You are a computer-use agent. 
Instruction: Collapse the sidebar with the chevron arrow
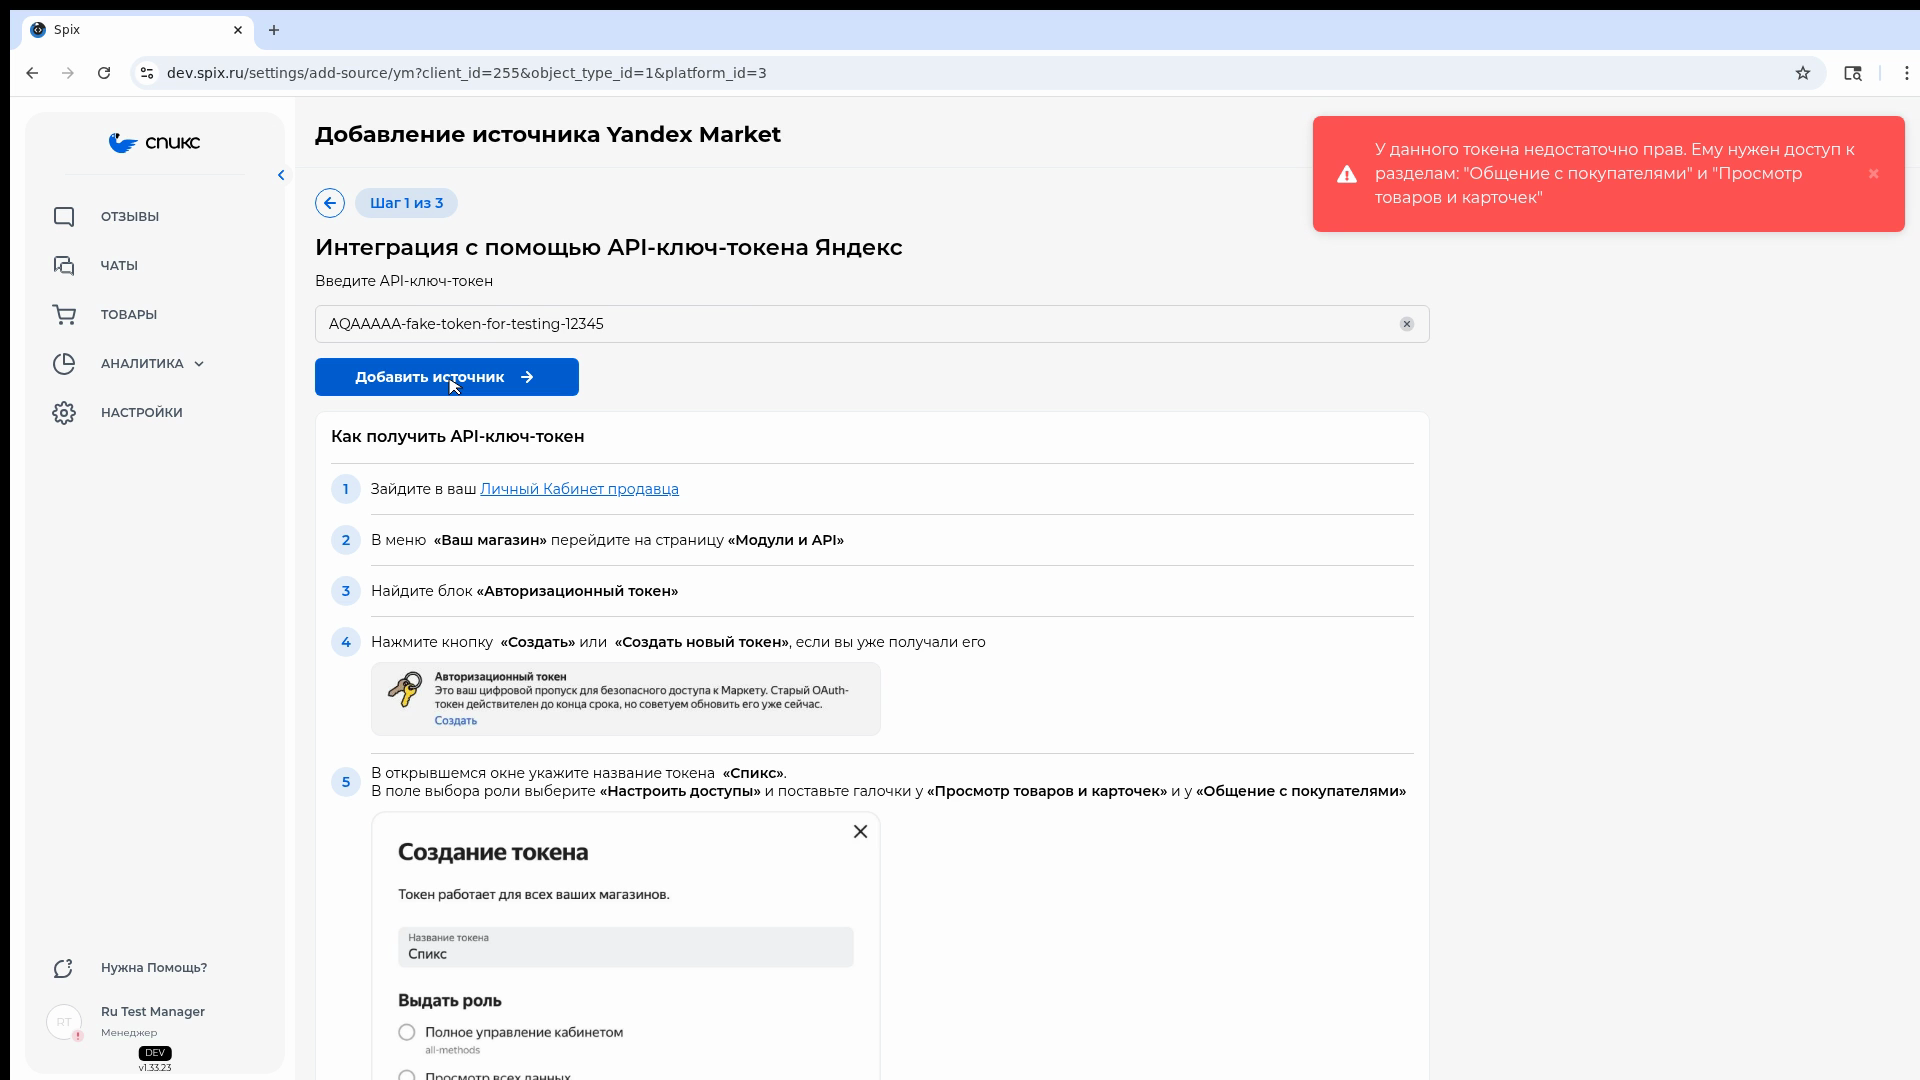coord(281,175)
